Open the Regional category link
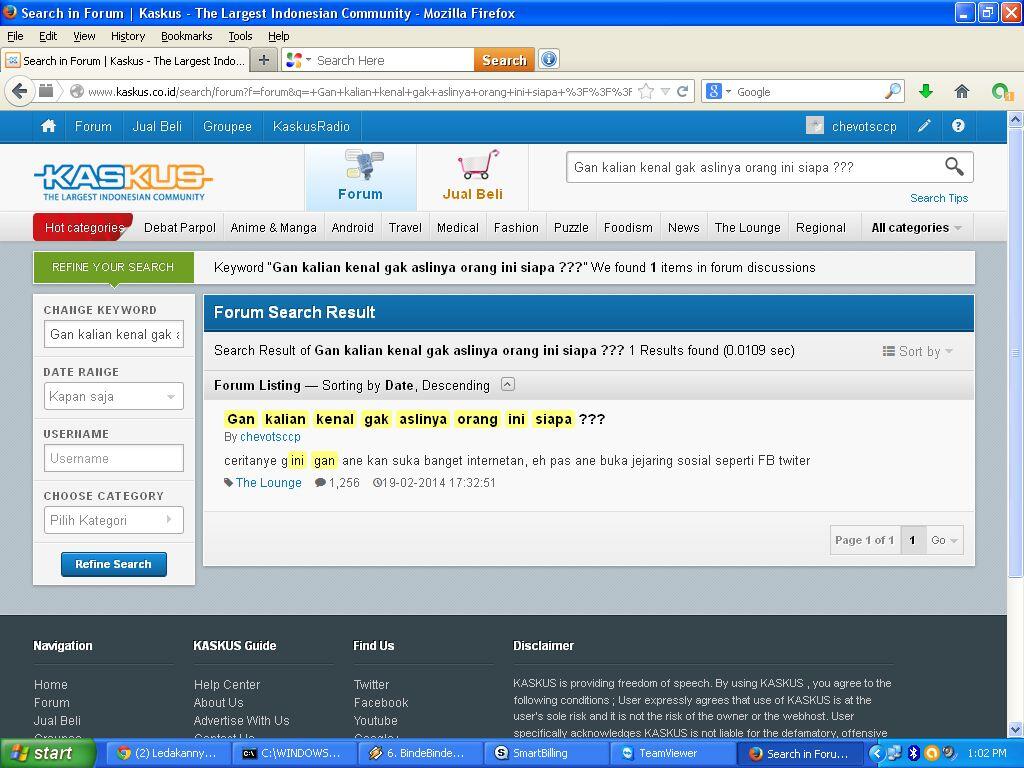The image size is (1024, 768). [820, 228]
